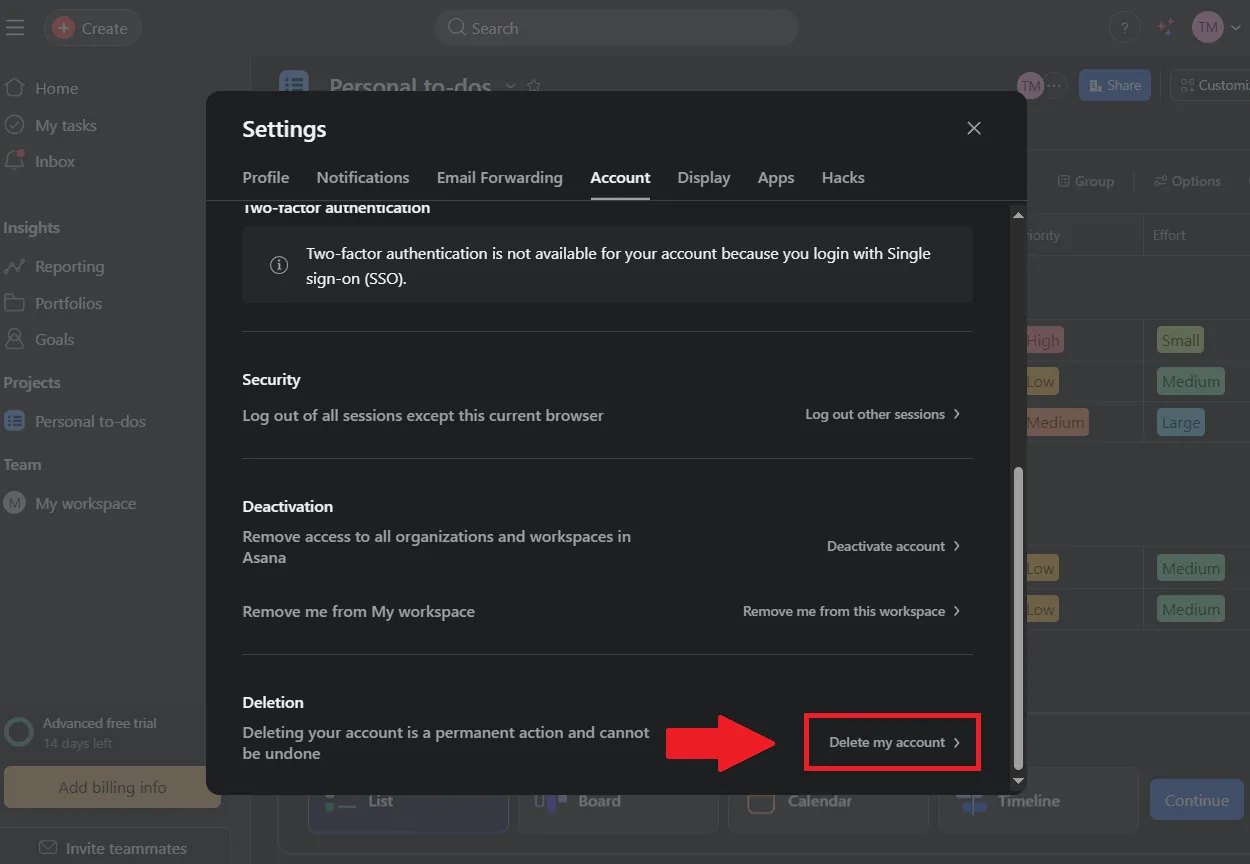This screenshot has width=1250, height=864.
Task: Open the project title dropdown chevron
Action: (x=510, y=86)
